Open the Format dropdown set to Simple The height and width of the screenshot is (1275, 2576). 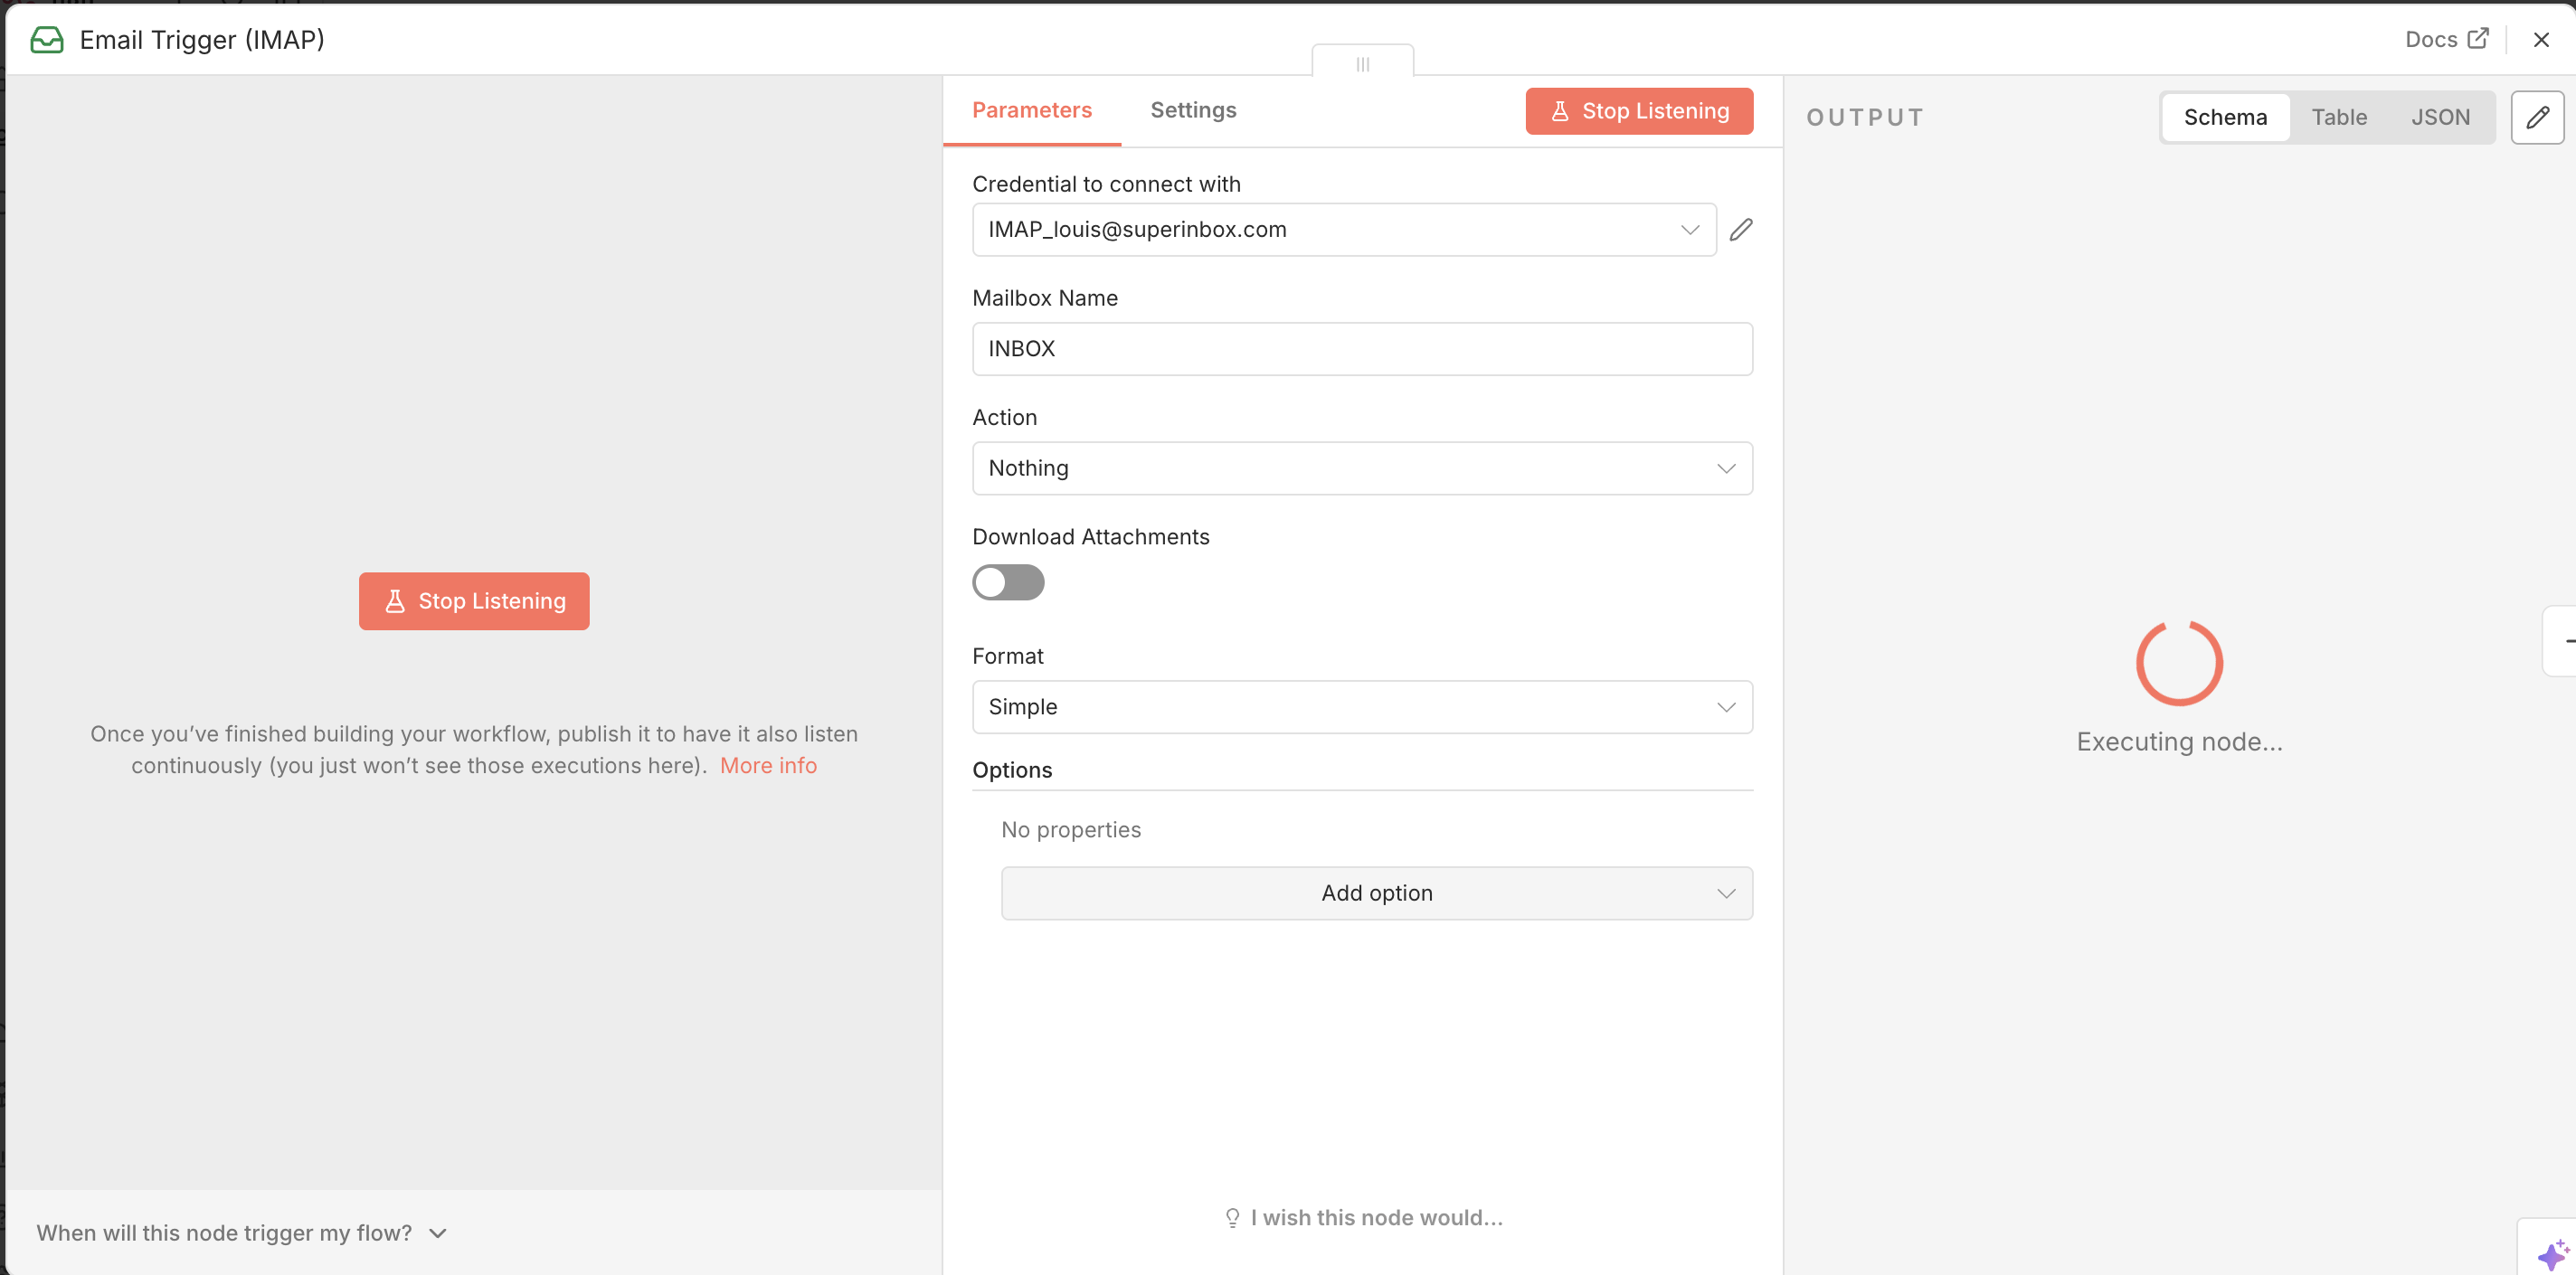tap(1361, 707)
